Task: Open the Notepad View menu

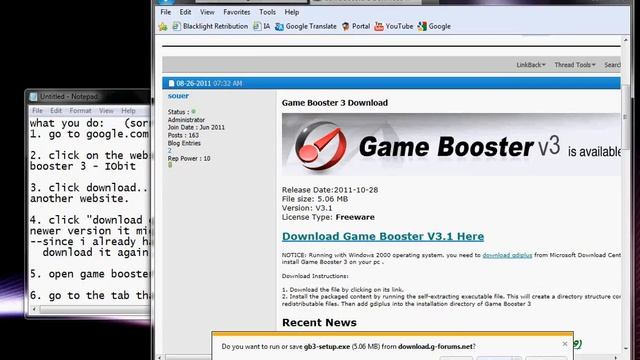Action: click(106, 111)
